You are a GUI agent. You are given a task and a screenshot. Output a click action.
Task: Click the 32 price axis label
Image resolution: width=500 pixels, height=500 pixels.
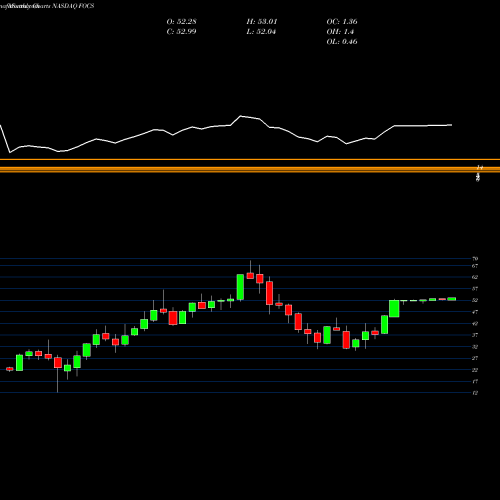point(475,347)
